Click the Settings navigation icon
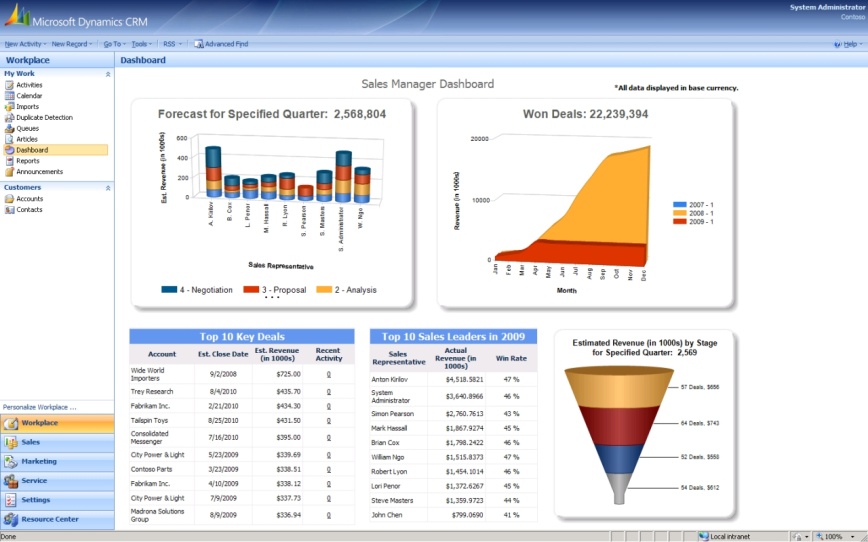The height and width of the screenshot is (542, 868). tap(11, 500)
